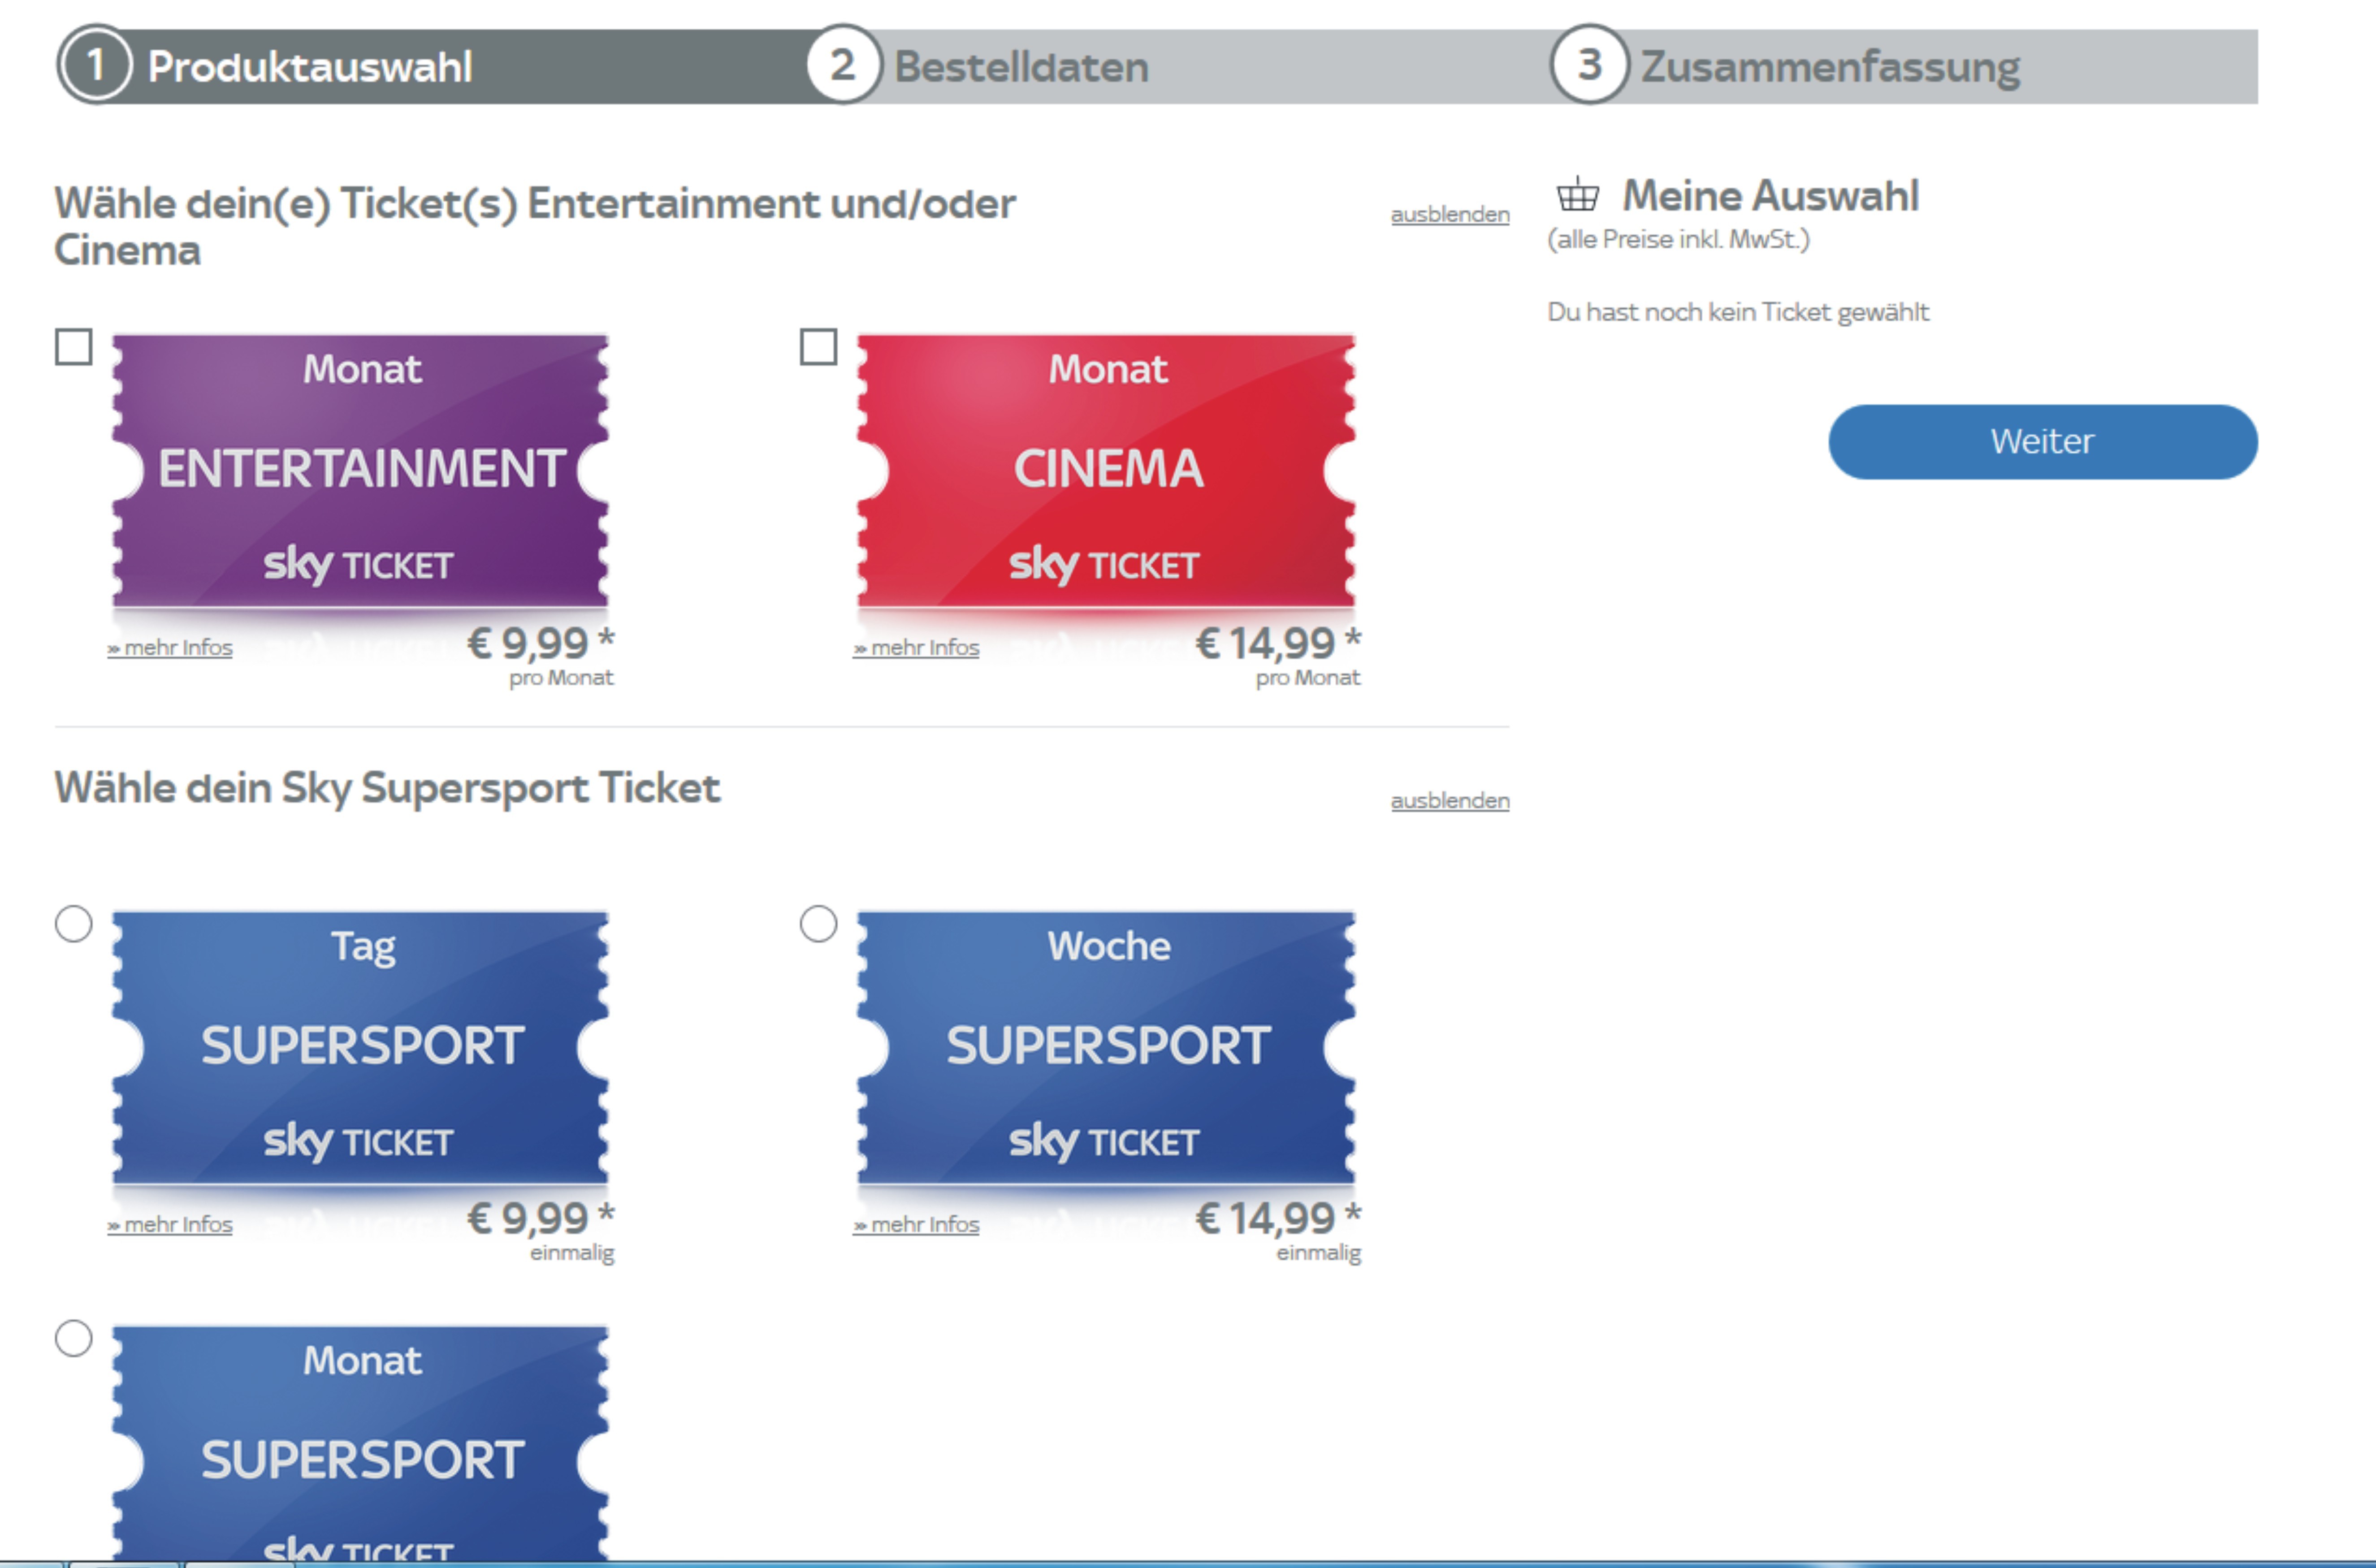Check the Entertainment ticket checkbox
Image resolution: width=2376 pixels, height=1568 pixels.
pos(74,347)
